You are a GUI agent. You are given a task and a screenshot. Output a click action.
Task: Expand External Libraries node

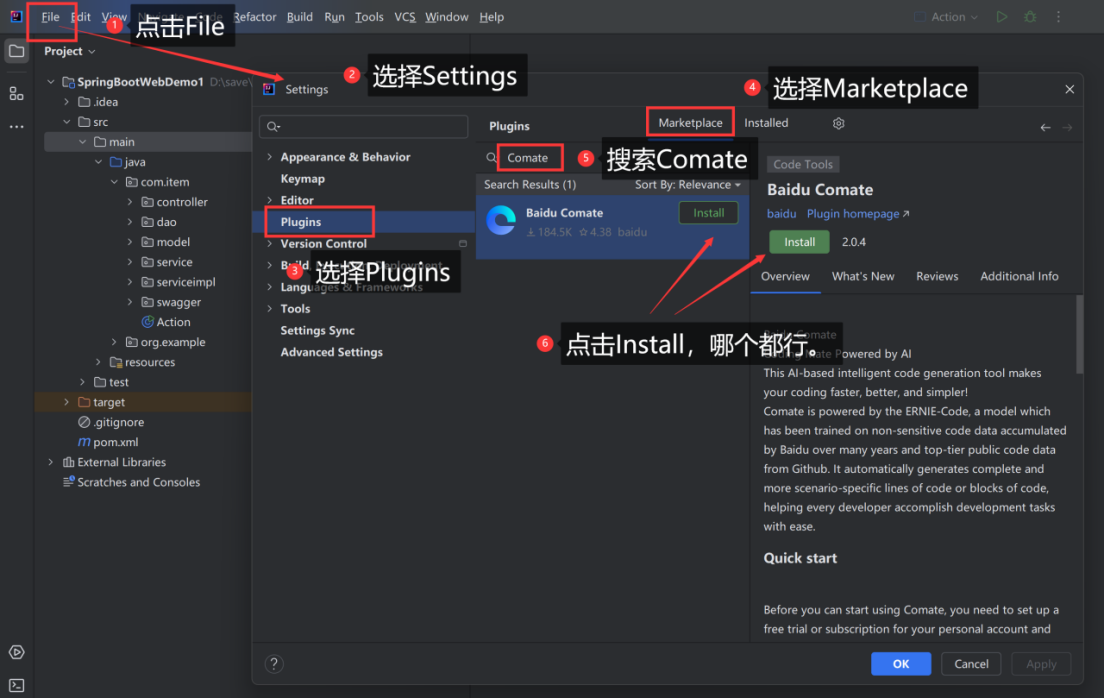pyautogui.click(x=51, y=462)
